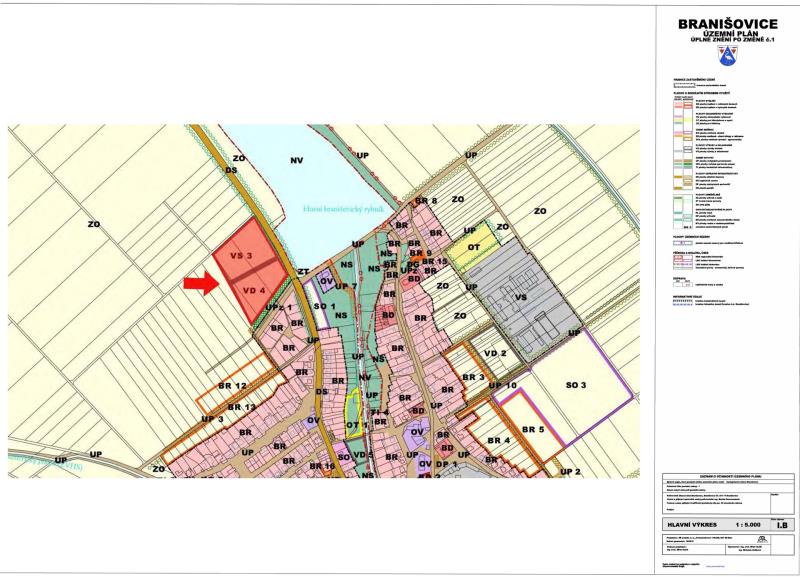800x577 pixels.
Task: Click the grey VS industrial zone
Action: tap(520, 298)
